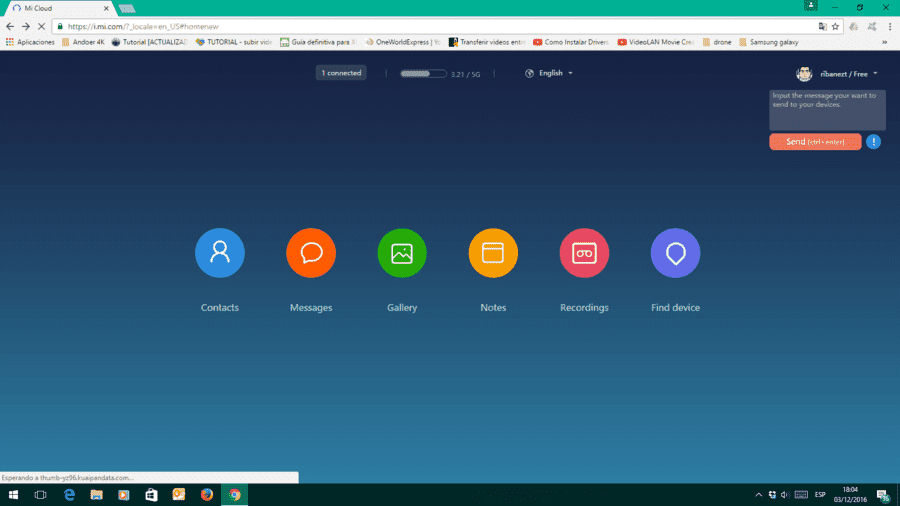The width and height of the screenshot is (900, 506).
Task: Click the 3.21 / 5G storage text
Action: pyautogui.click(x=465, y=75)
